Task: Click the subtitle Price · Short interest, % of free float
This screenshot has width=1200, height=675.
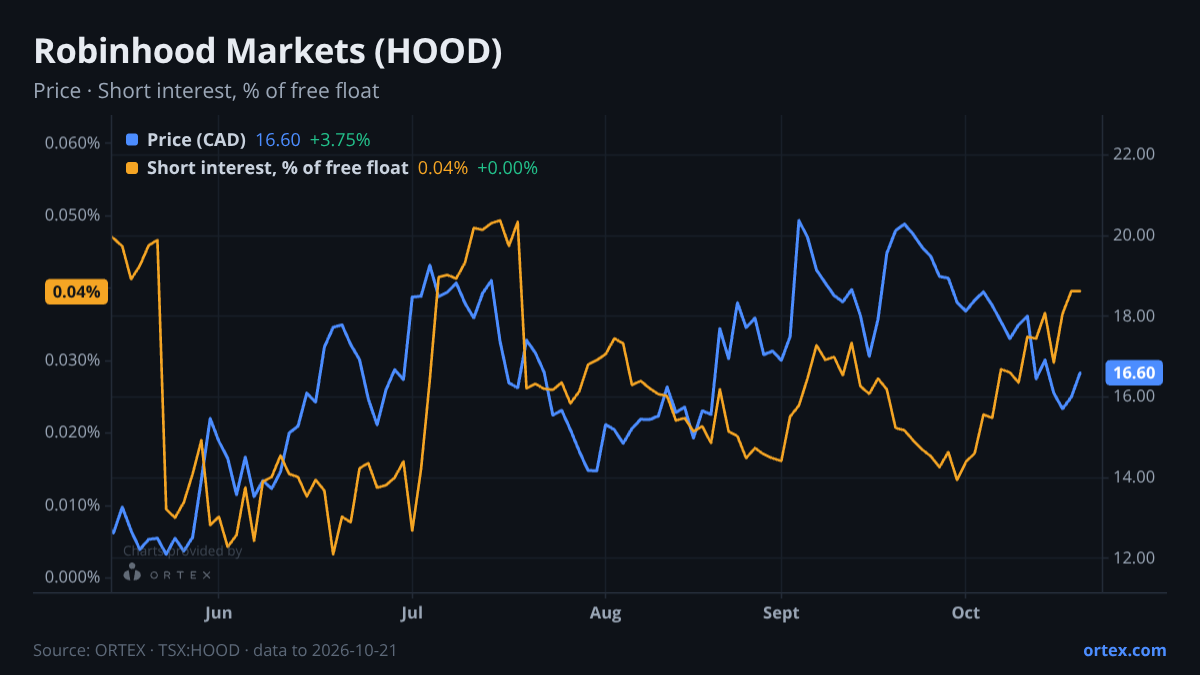Action: pyautogui.click(x=206, y=91)
